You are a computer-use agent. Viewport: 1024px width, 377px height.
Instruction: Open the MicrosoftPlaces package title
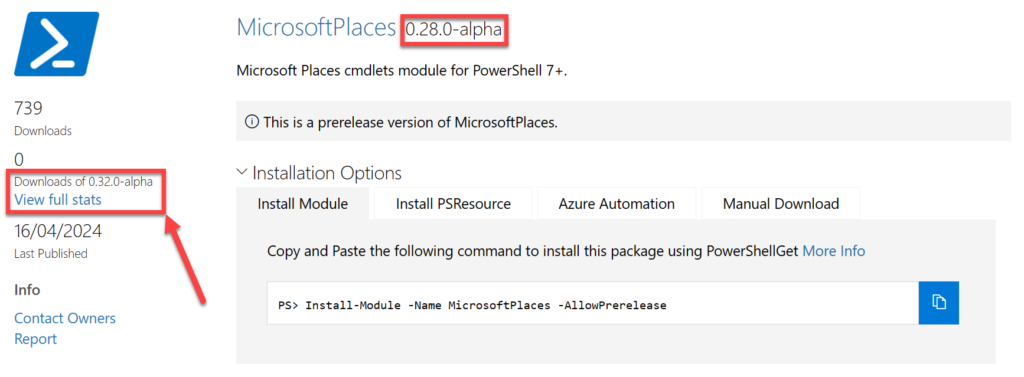[x=316, y=27]
